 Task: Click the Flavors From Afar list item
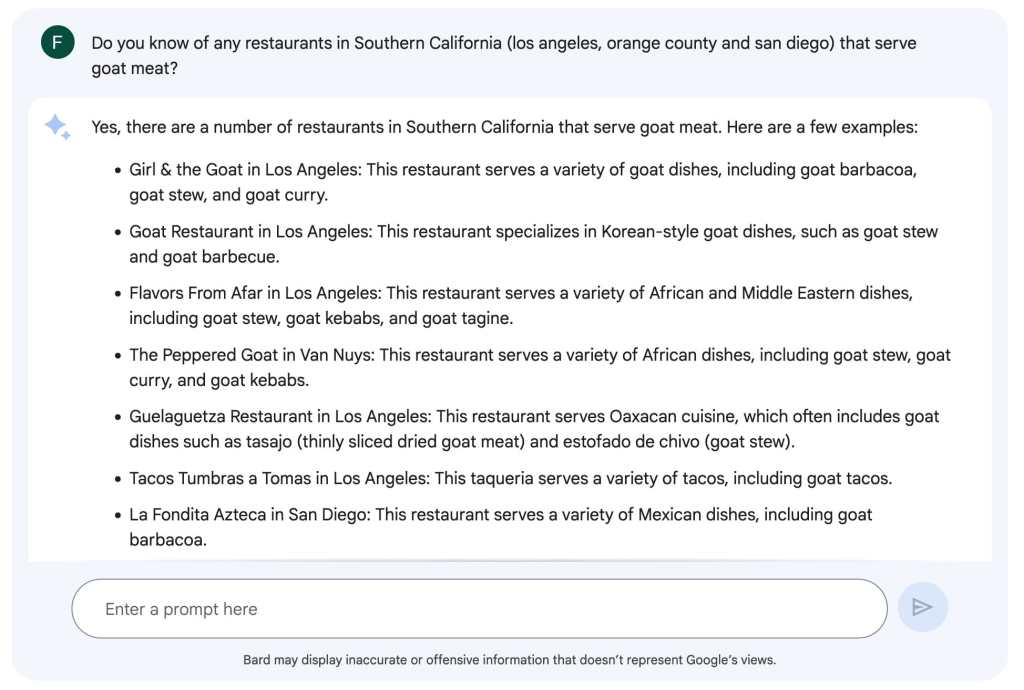[520, 306]
